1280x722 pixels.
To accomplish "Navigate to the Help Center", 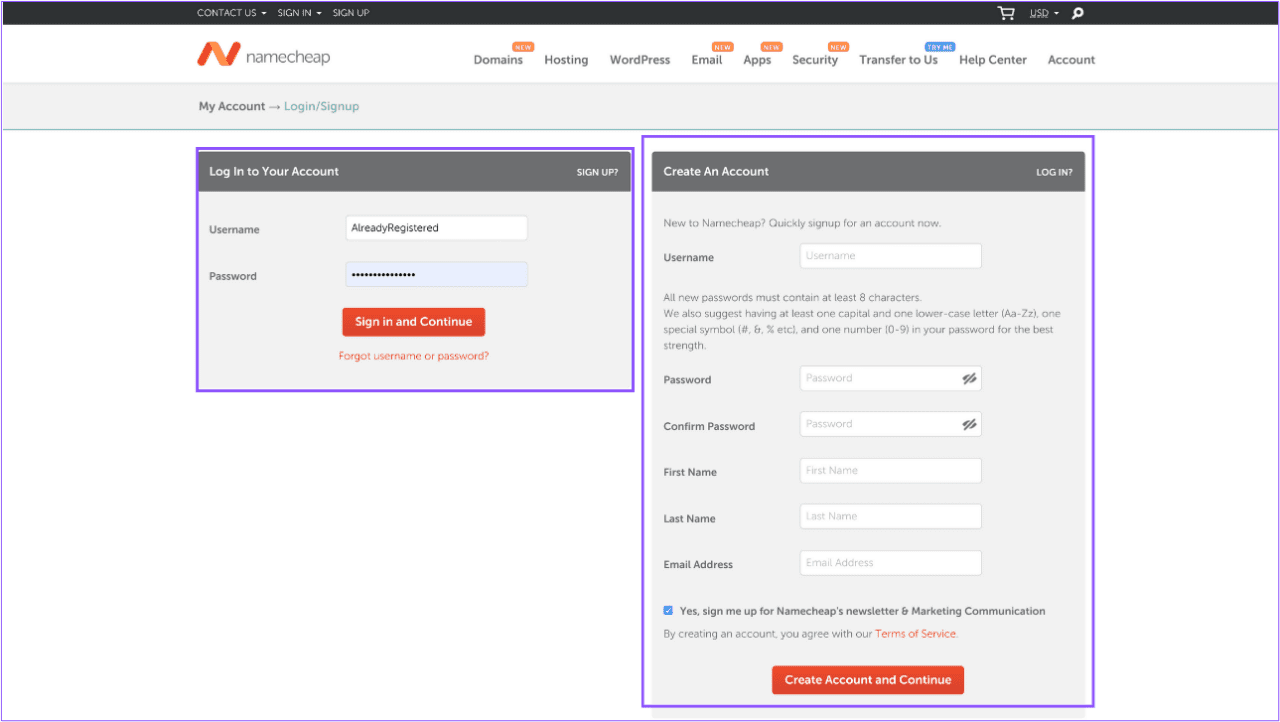I will pyautogui.click(x=992, y=60).
